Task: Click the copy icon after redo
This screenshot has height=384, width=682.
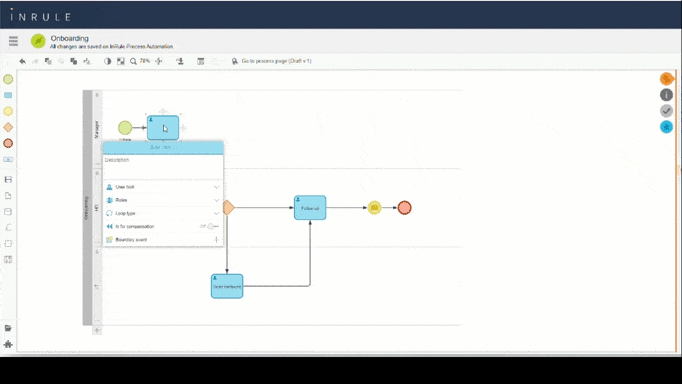Action: 48,61
